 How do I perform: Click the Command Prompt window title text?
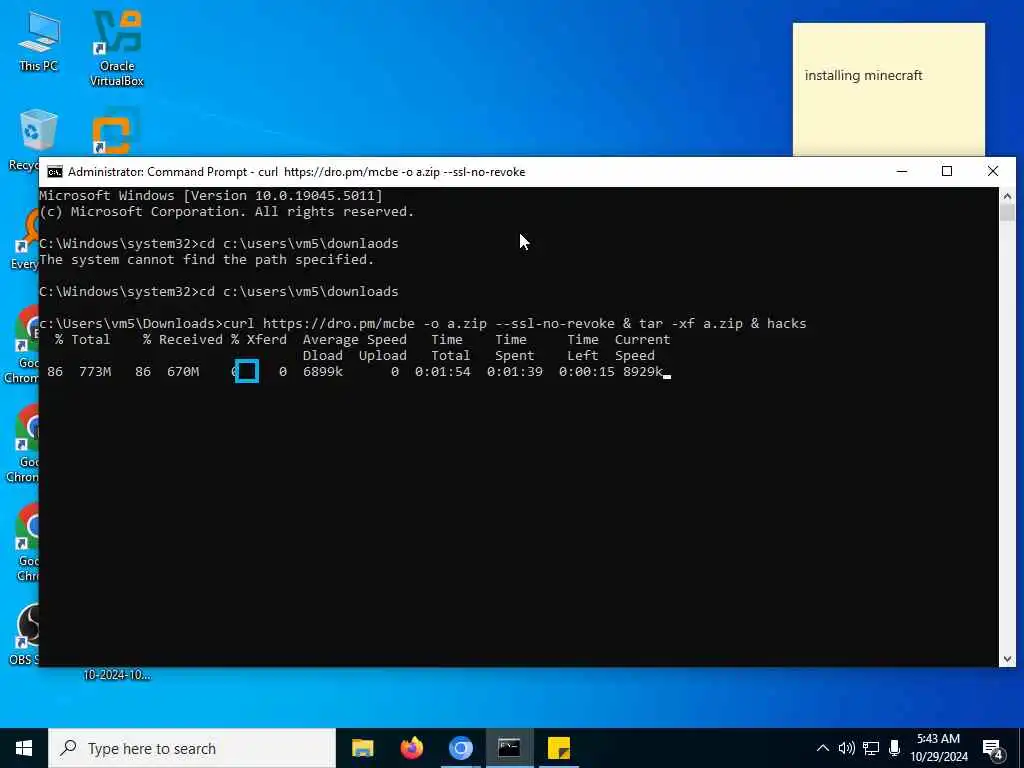(x=296, y=172)
